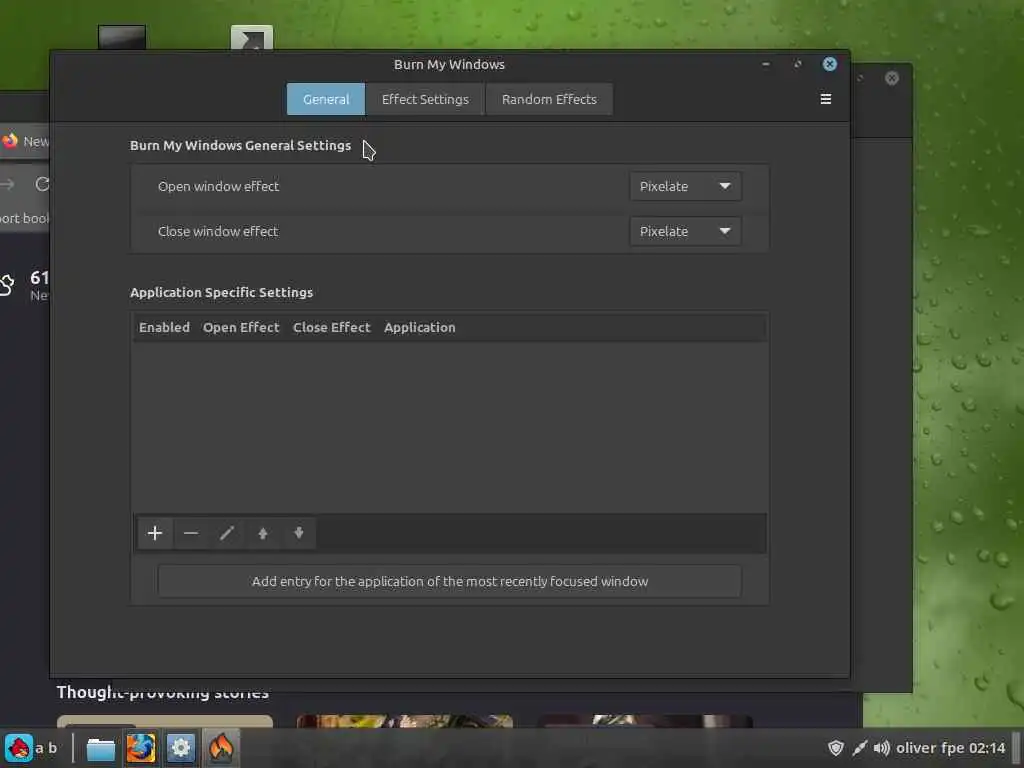Open the volume control in system tray
1024x768 pixels.
882,748
